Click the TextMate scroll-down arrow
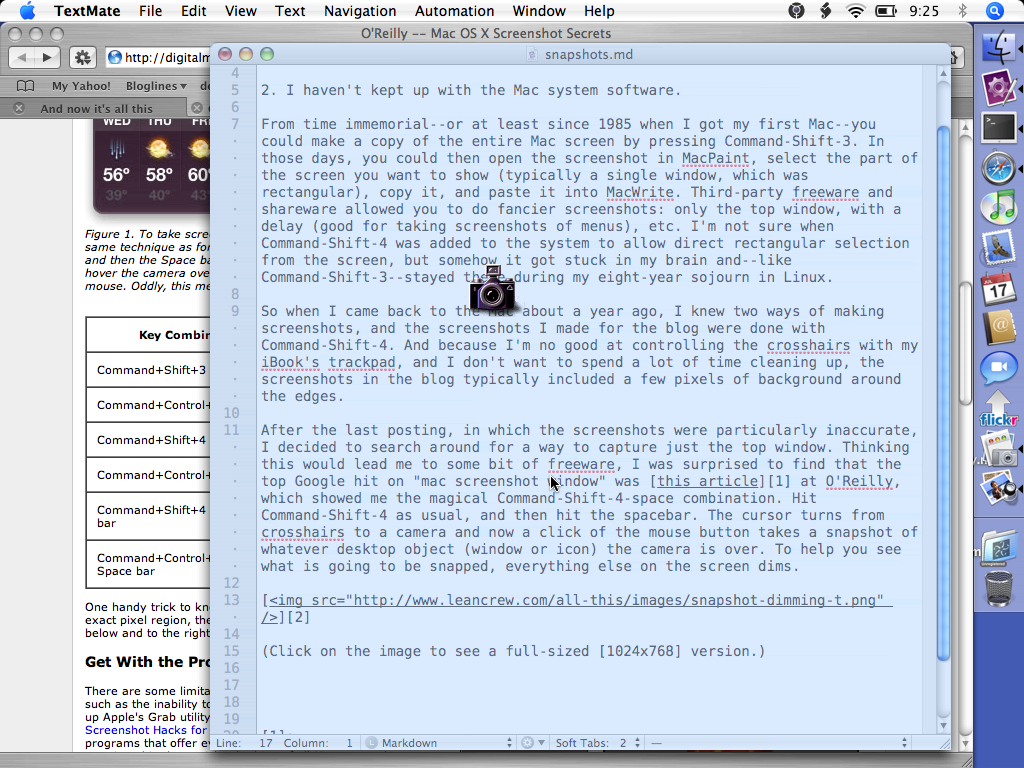This screenshot has width=1024, height=768. pyautogui.click(x=943, y=726)
